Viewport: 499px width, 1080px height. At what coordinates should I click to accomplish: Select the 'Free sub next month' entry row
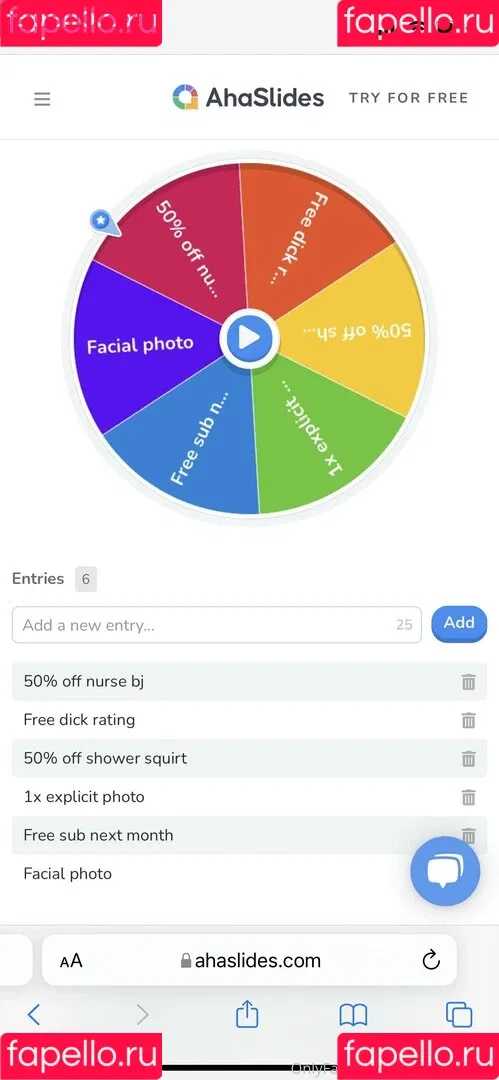[250, 835]
